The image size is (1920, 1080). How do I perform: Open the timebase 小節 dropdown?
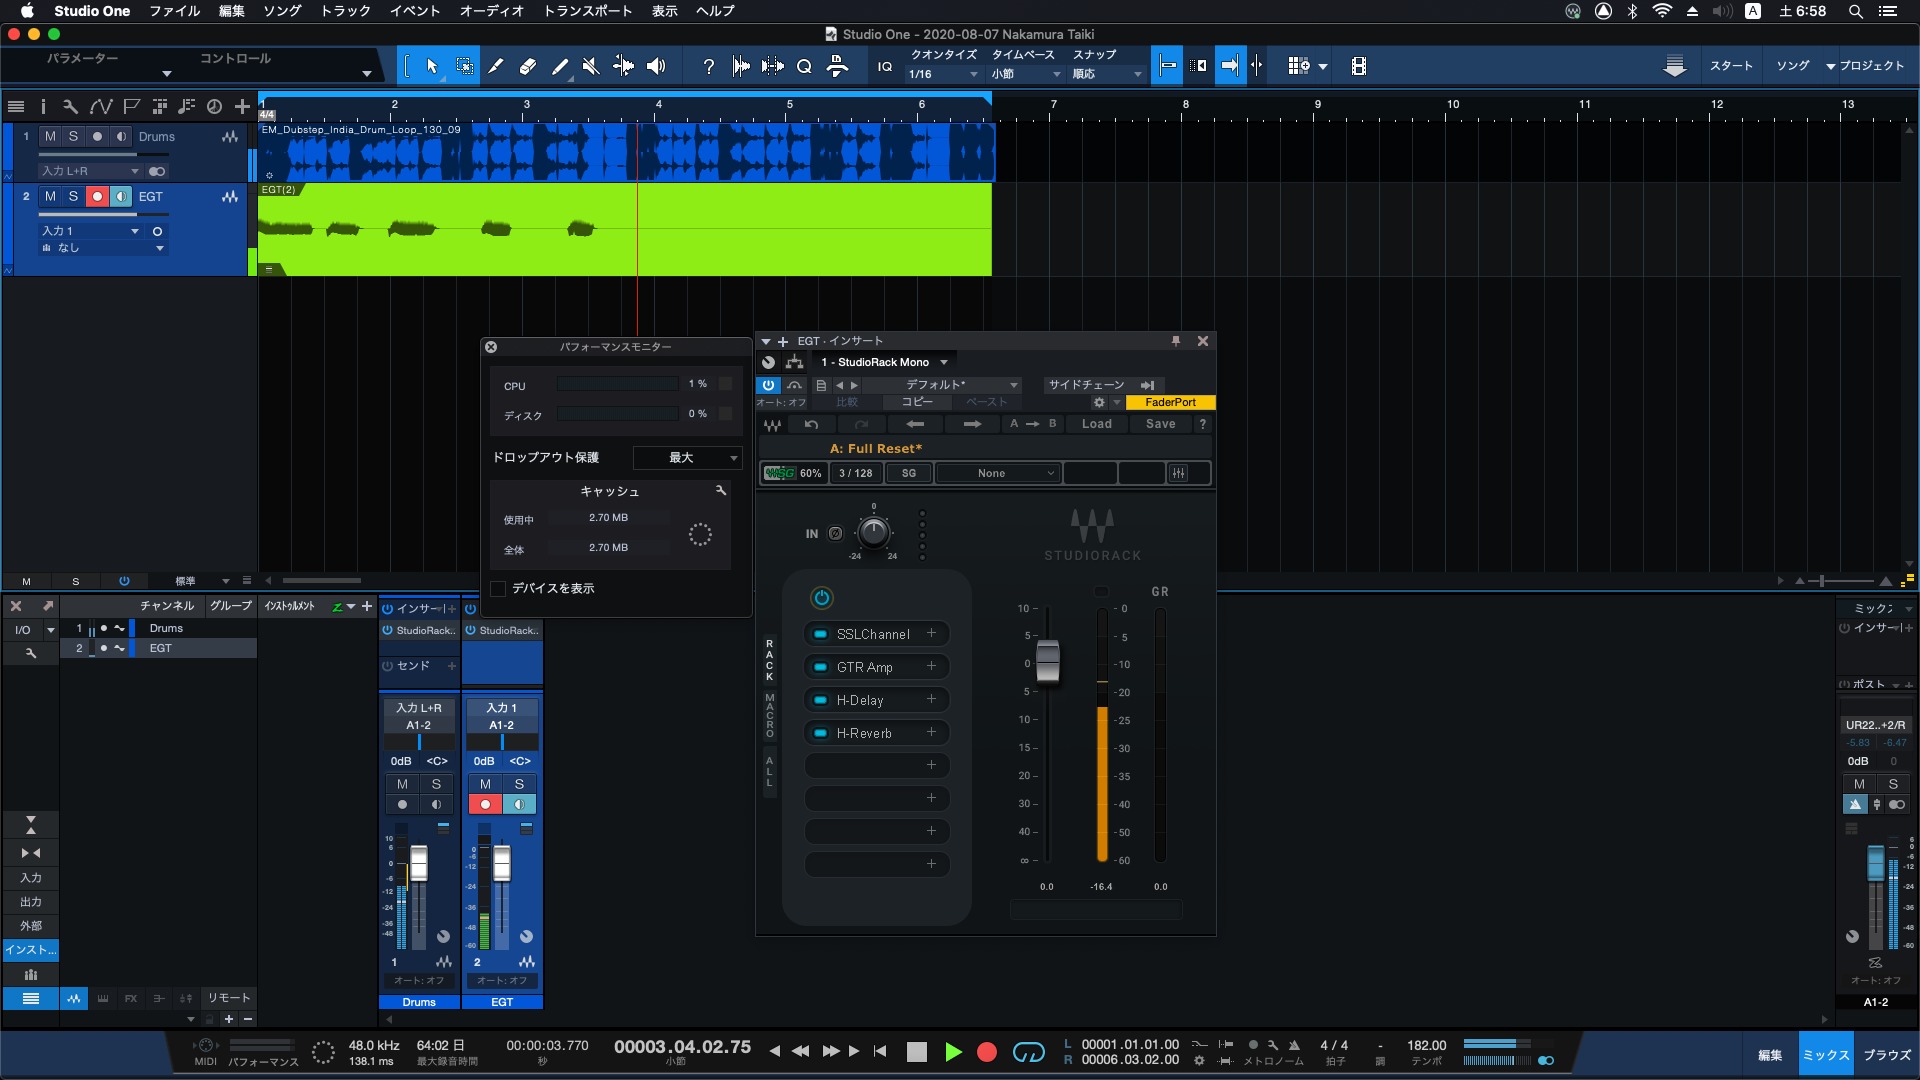click(1025, 74)
